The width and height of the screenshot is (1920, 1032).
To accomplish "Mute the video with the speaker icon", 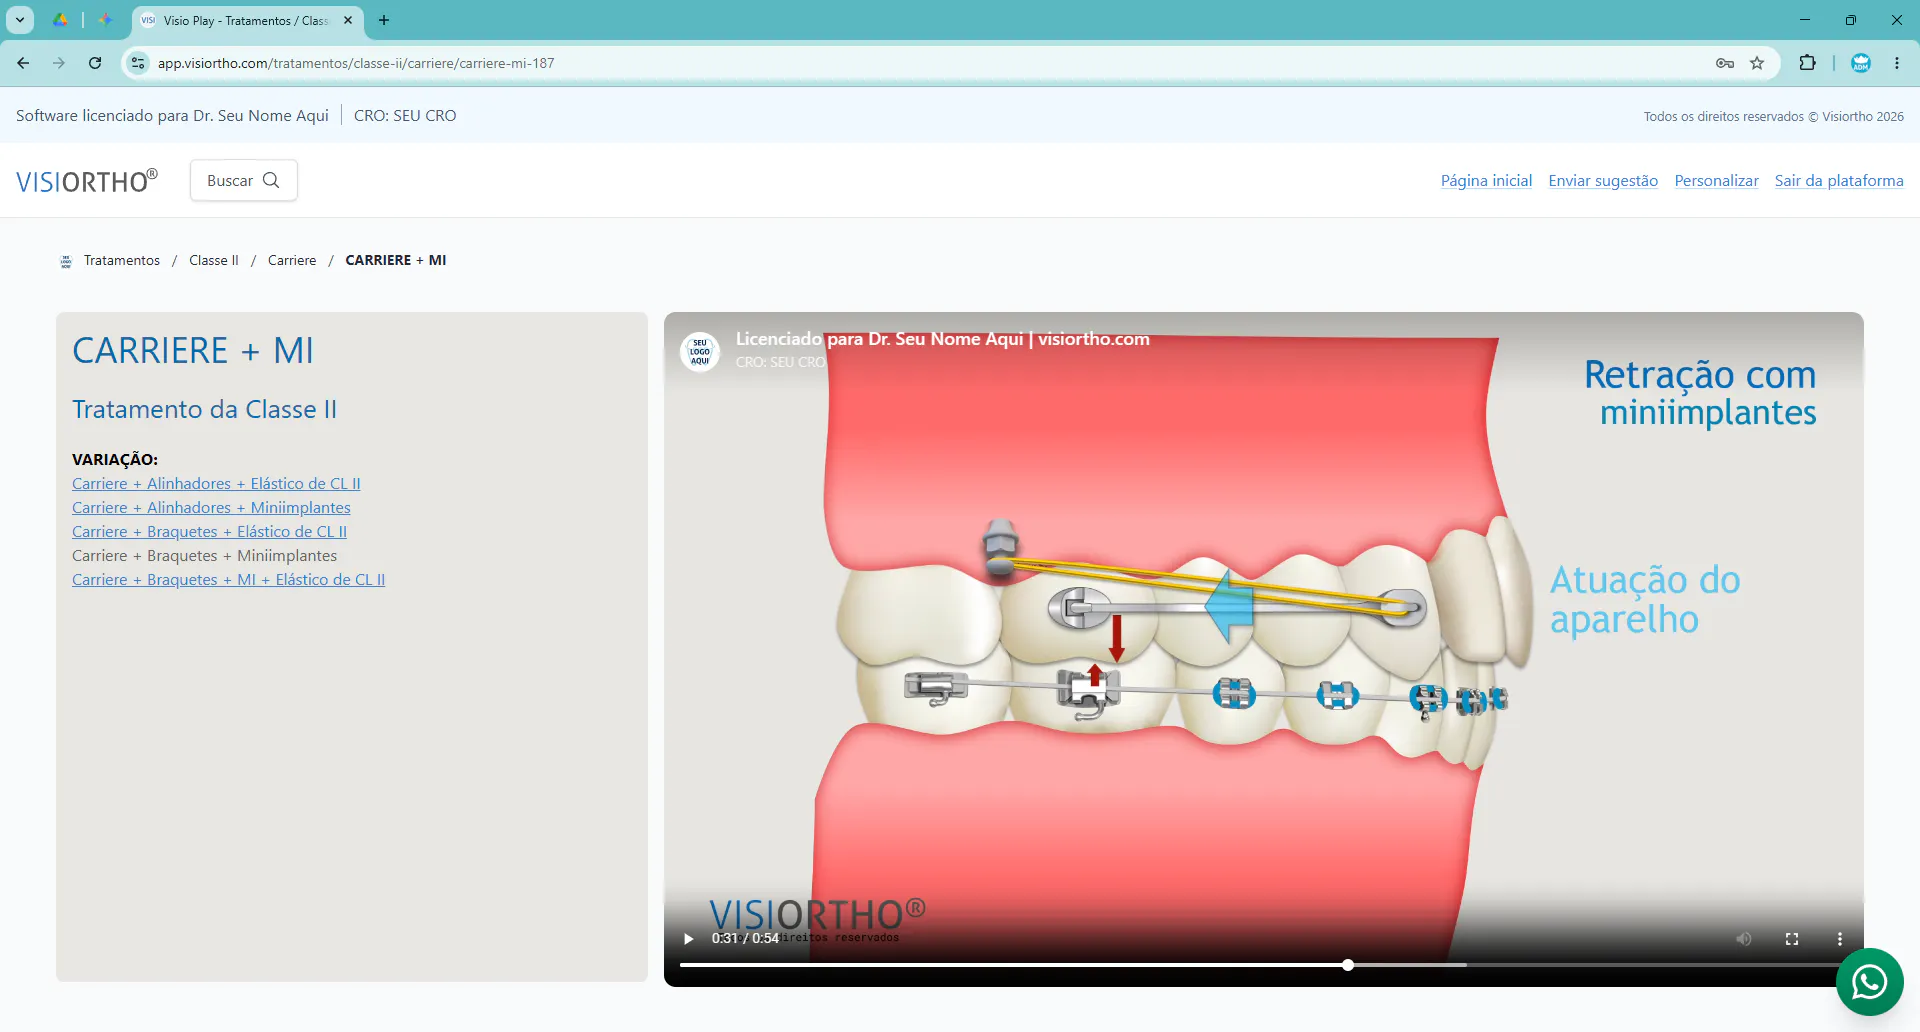I will pos(1744,939).
